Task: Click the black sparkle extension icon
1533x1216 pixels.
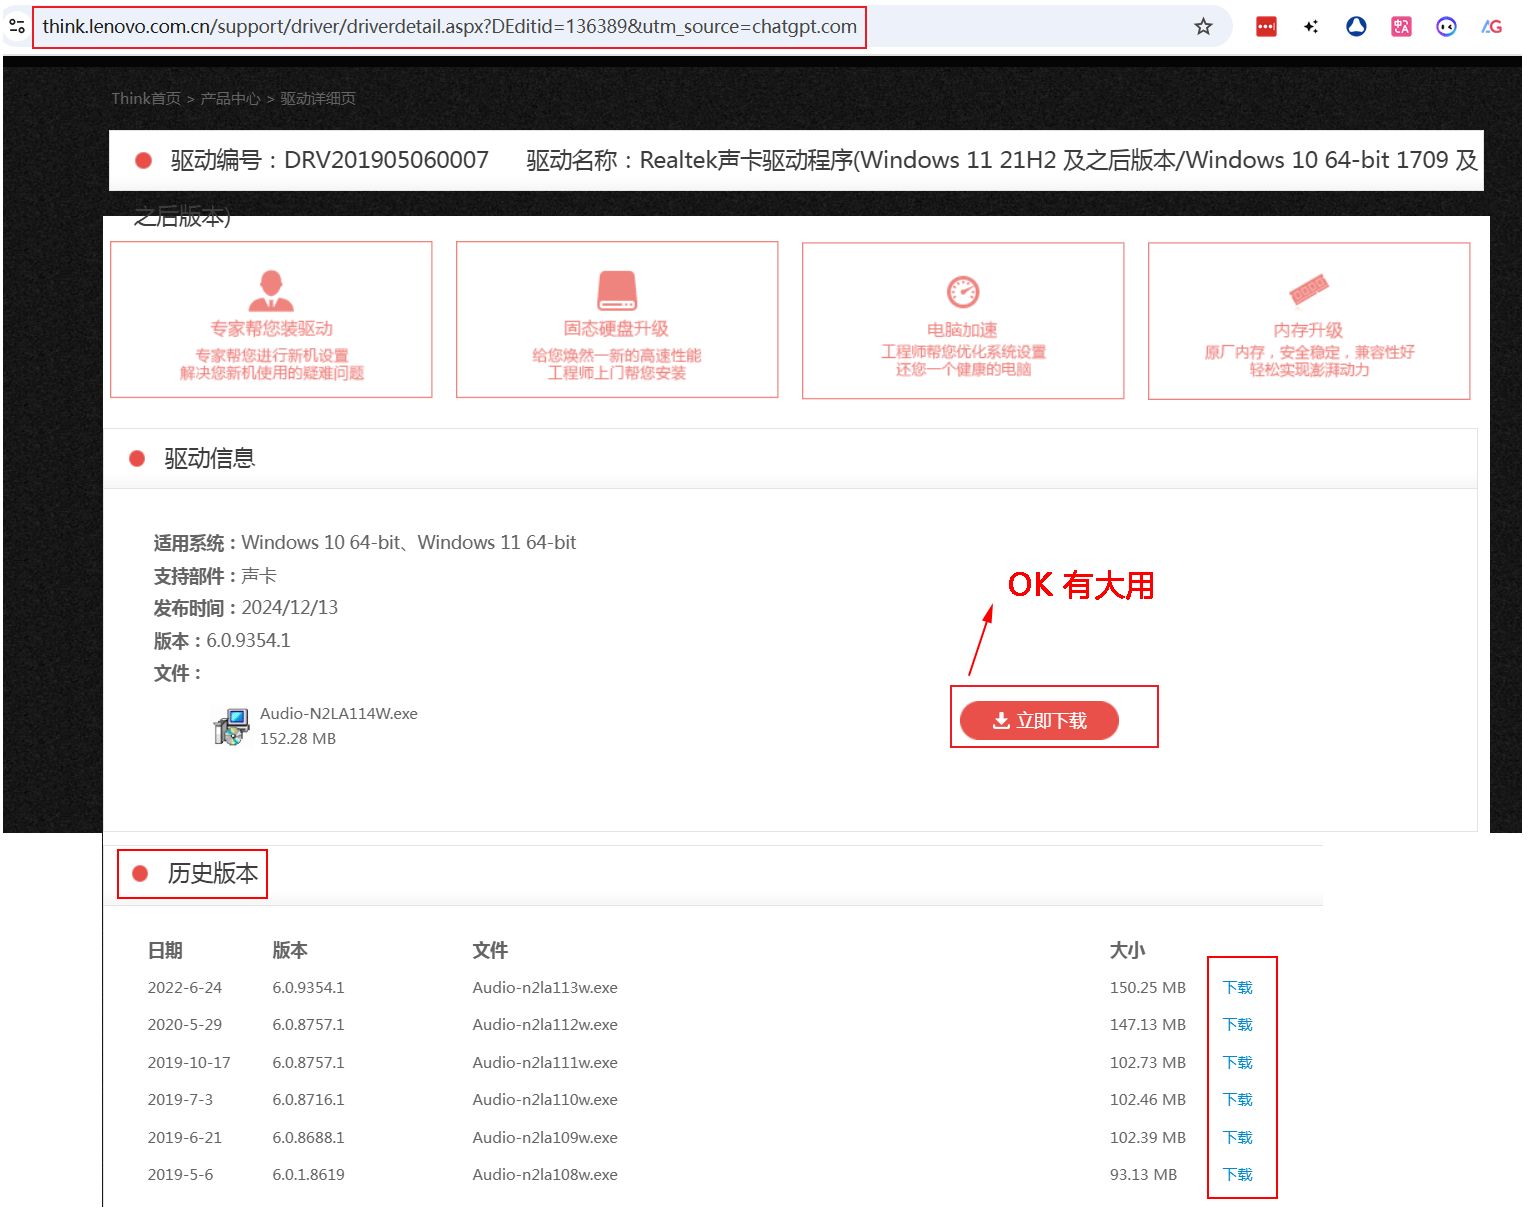Action: (1311, 27)
